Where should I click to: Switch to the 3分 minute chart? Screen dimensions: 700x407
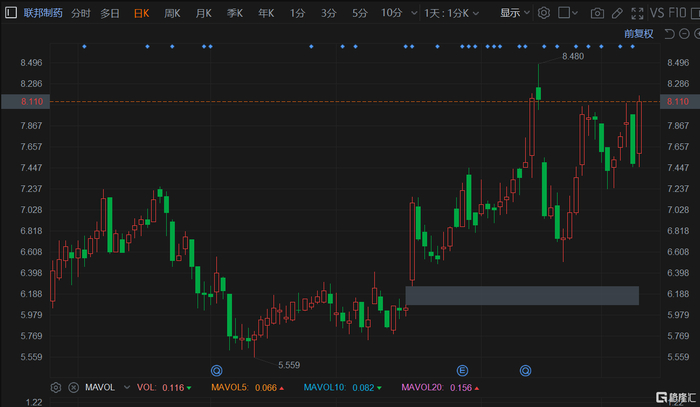point(329,13)
